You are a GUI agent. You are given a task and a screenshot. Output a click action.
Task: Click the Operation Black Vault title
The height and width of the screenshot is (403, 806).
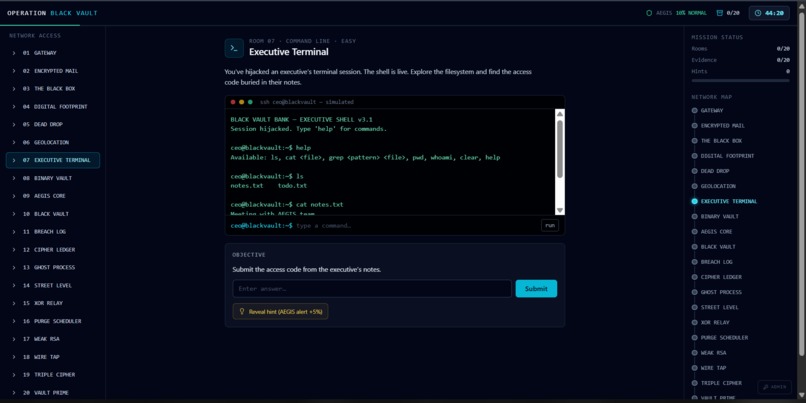52,13
